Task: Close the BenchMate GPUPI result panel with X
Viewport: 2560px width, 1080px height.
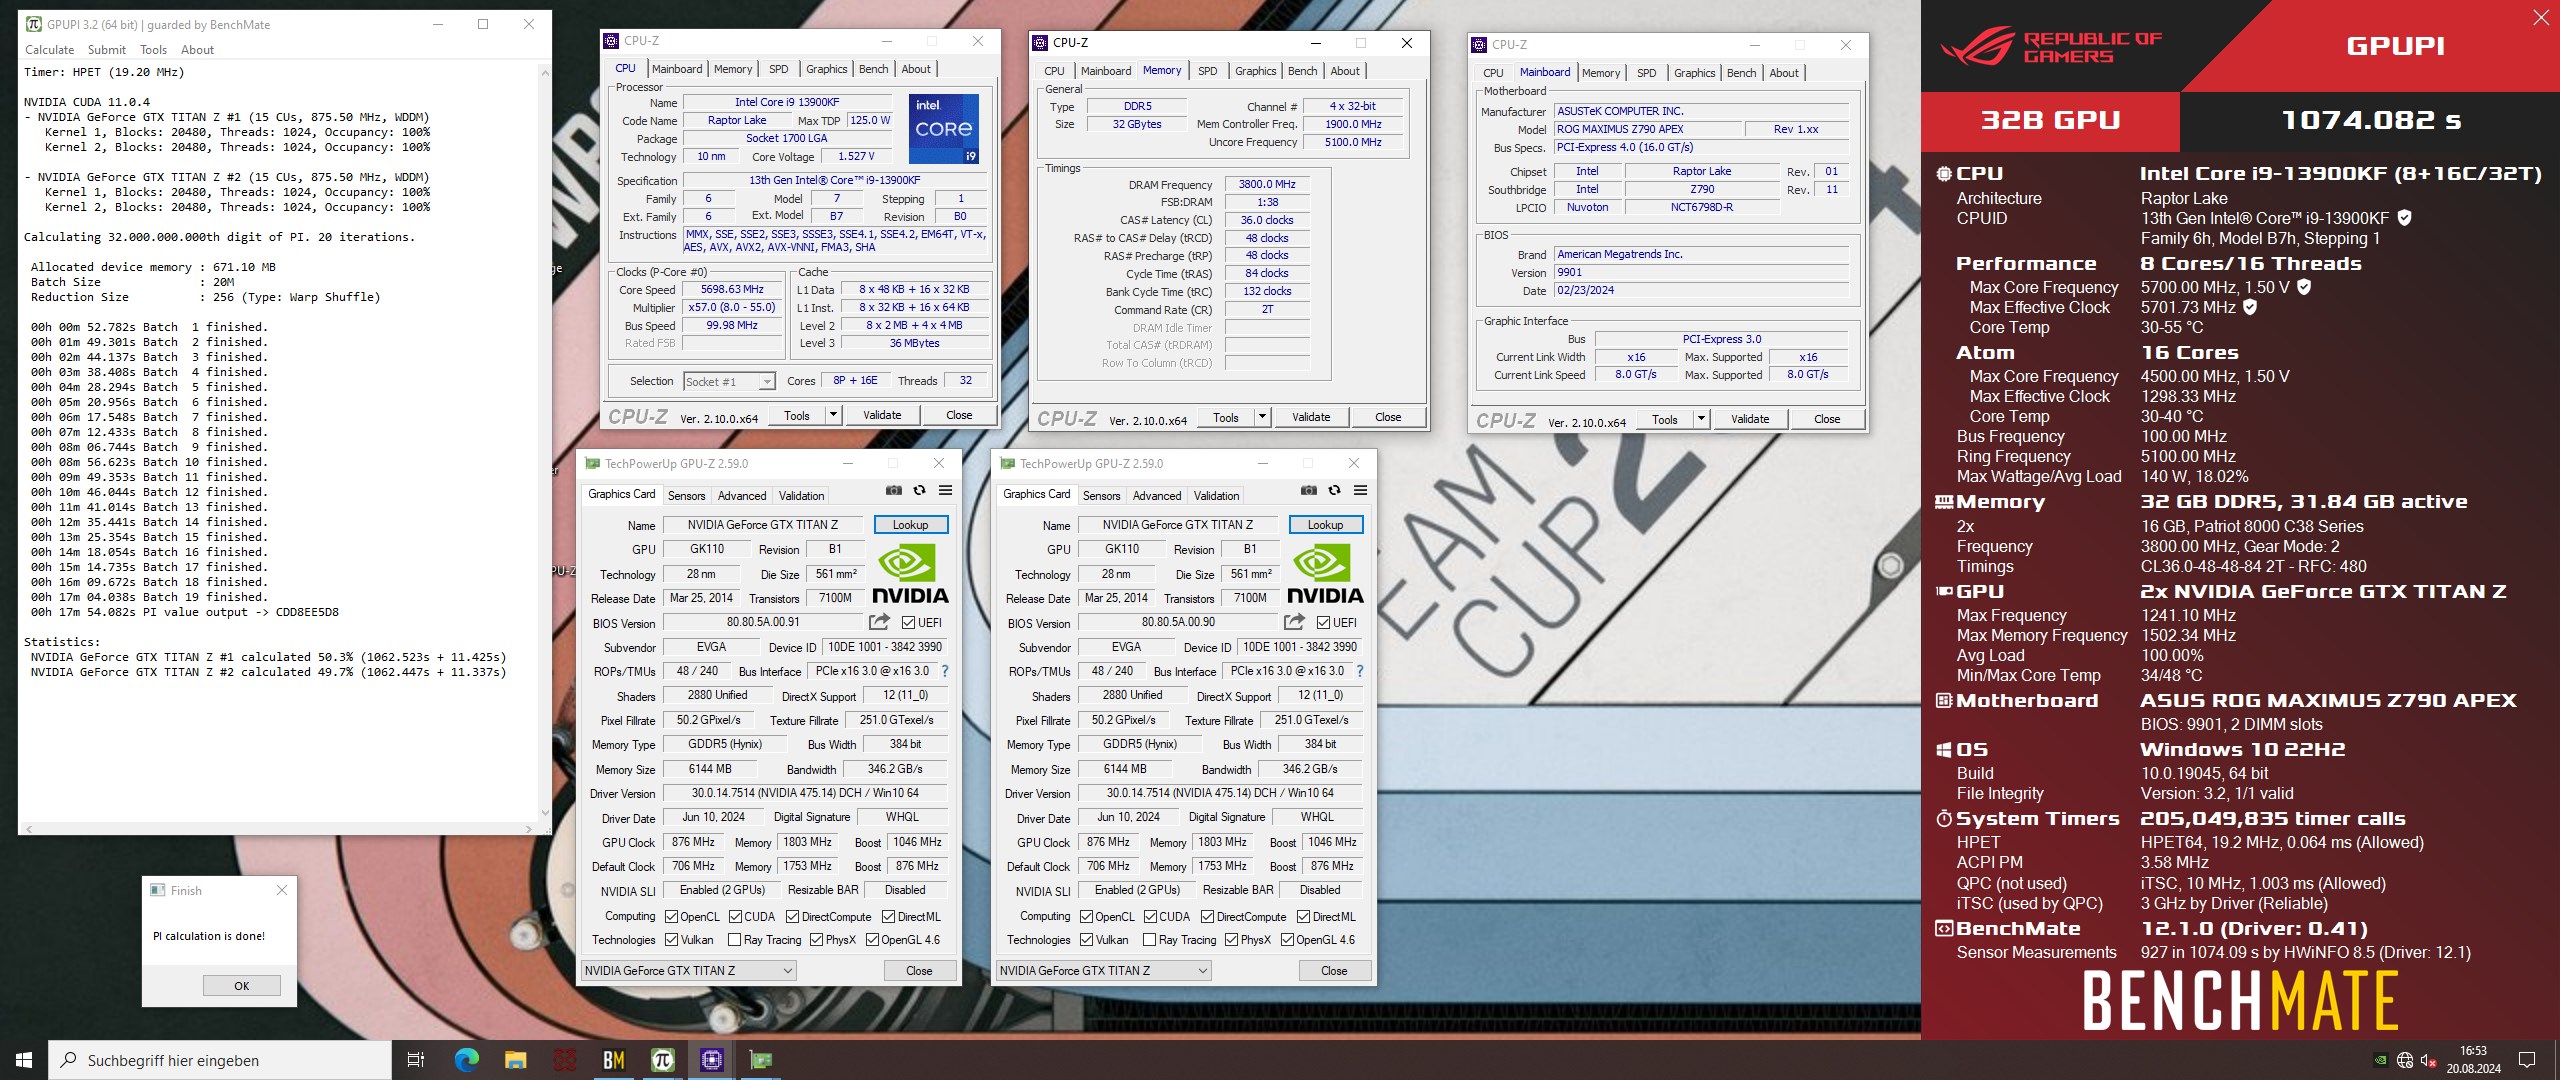Action: click(x=2541, y=17)
